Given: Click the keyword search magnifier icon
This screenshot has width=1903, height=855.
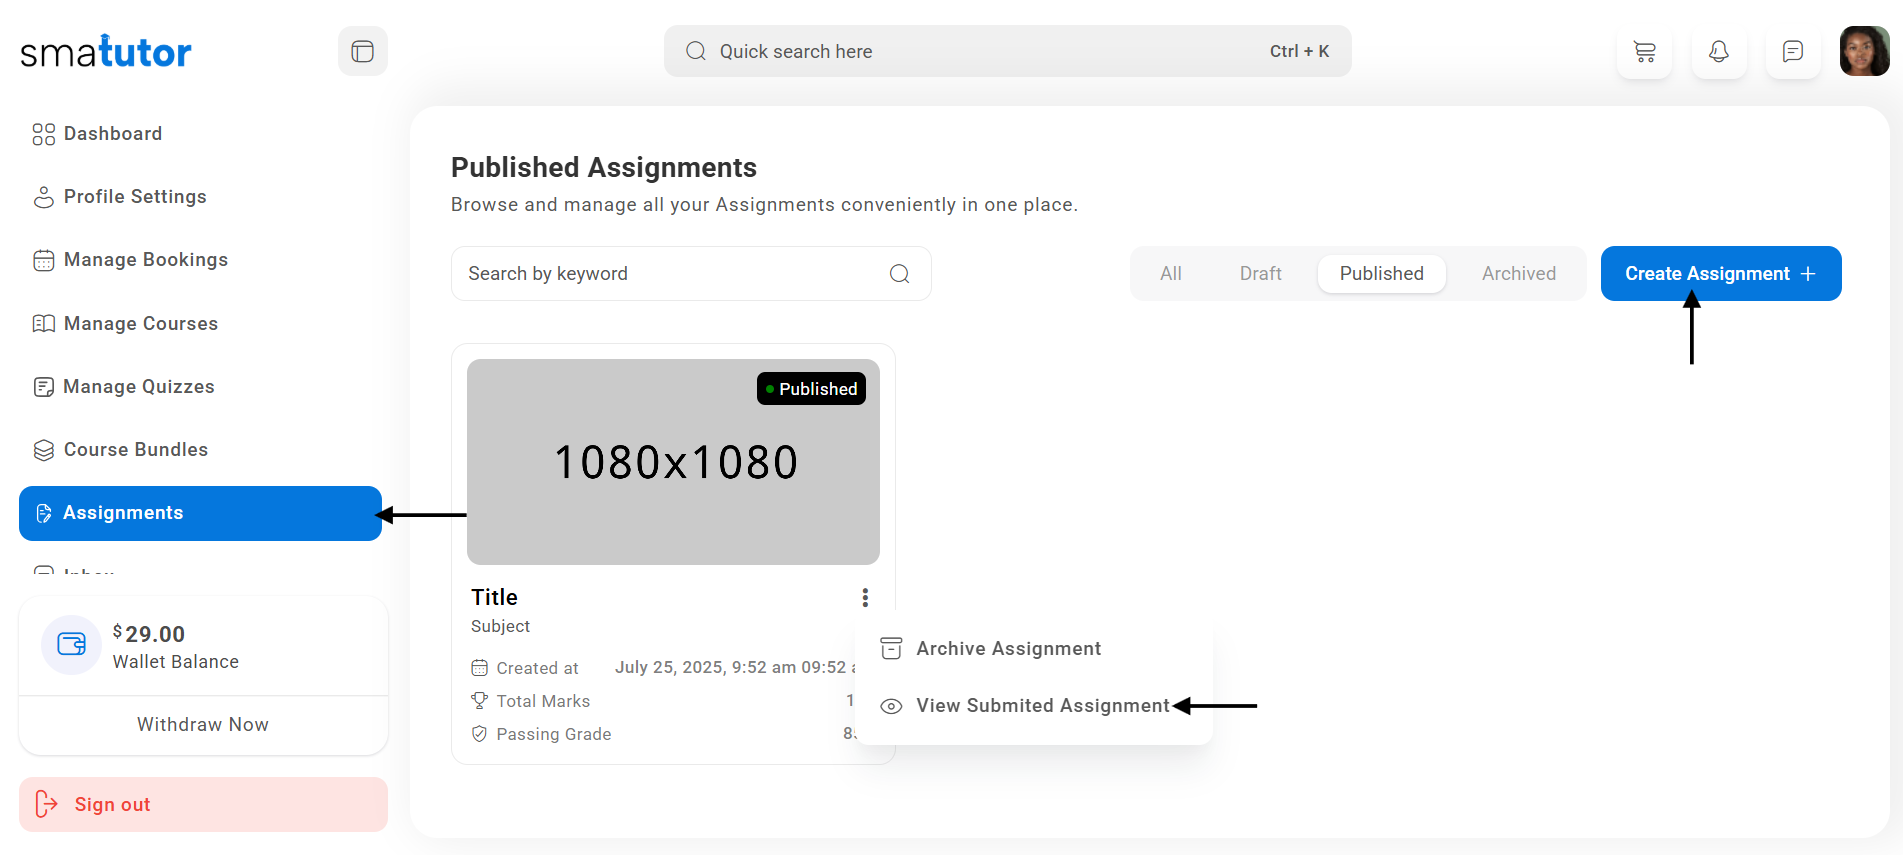Looking at the screenshot, I should 899,274.
